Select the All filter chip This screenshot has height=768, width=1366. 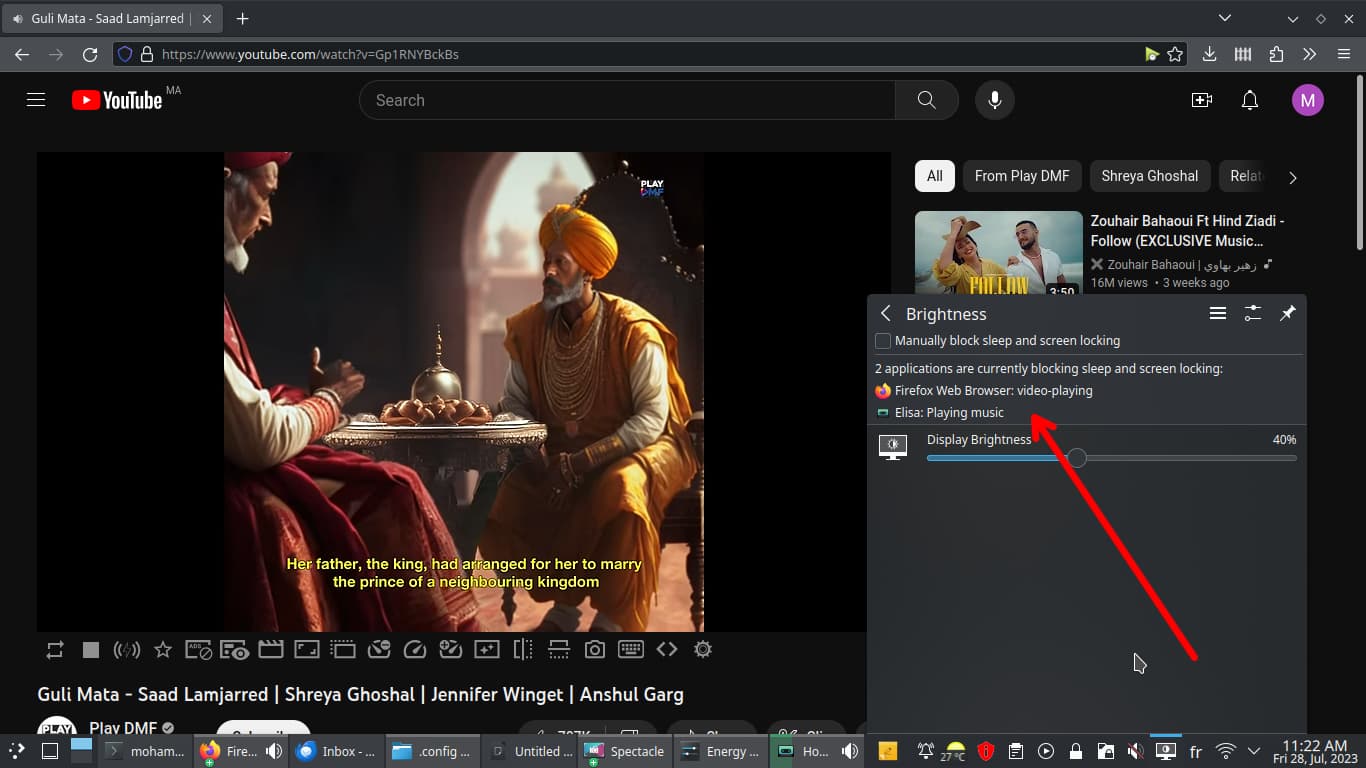click(x=935, y=176)
